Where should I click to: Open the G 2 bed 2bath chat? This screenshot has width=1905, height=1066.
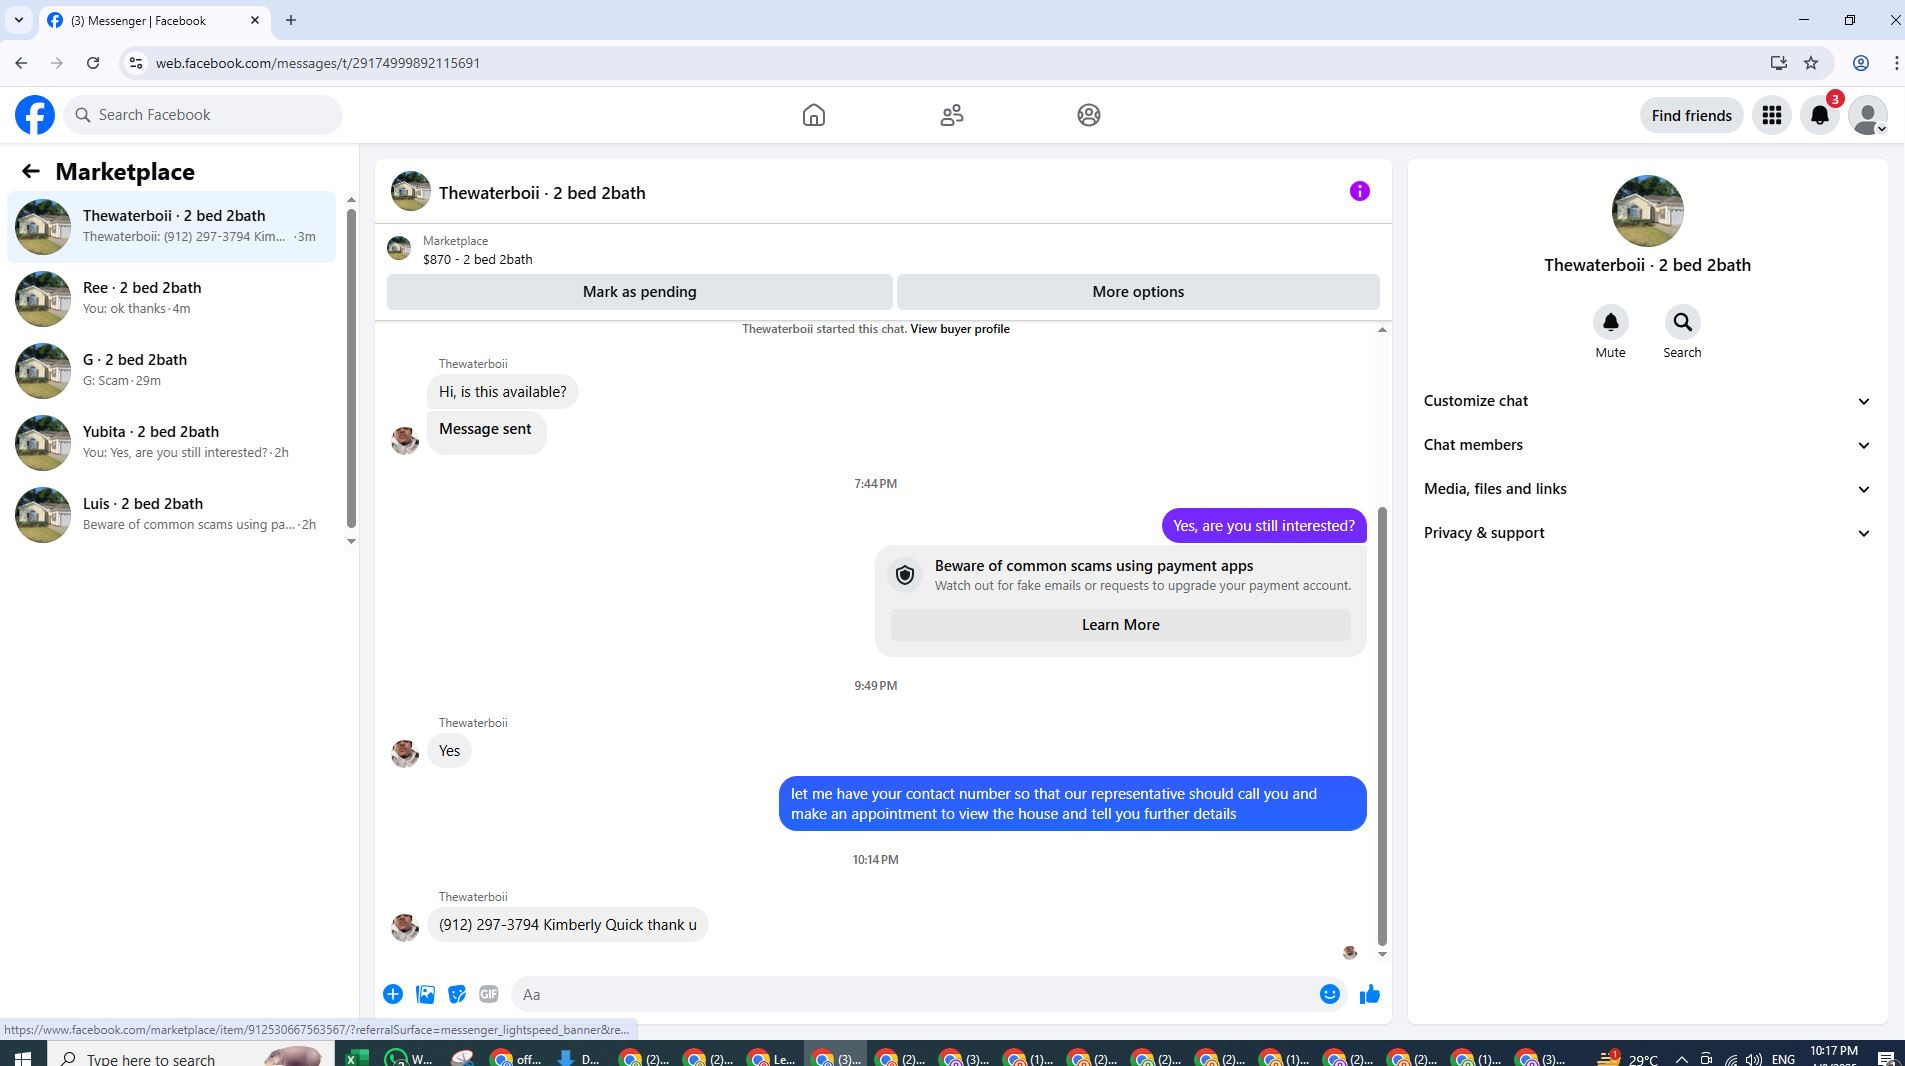pos(172,370)
